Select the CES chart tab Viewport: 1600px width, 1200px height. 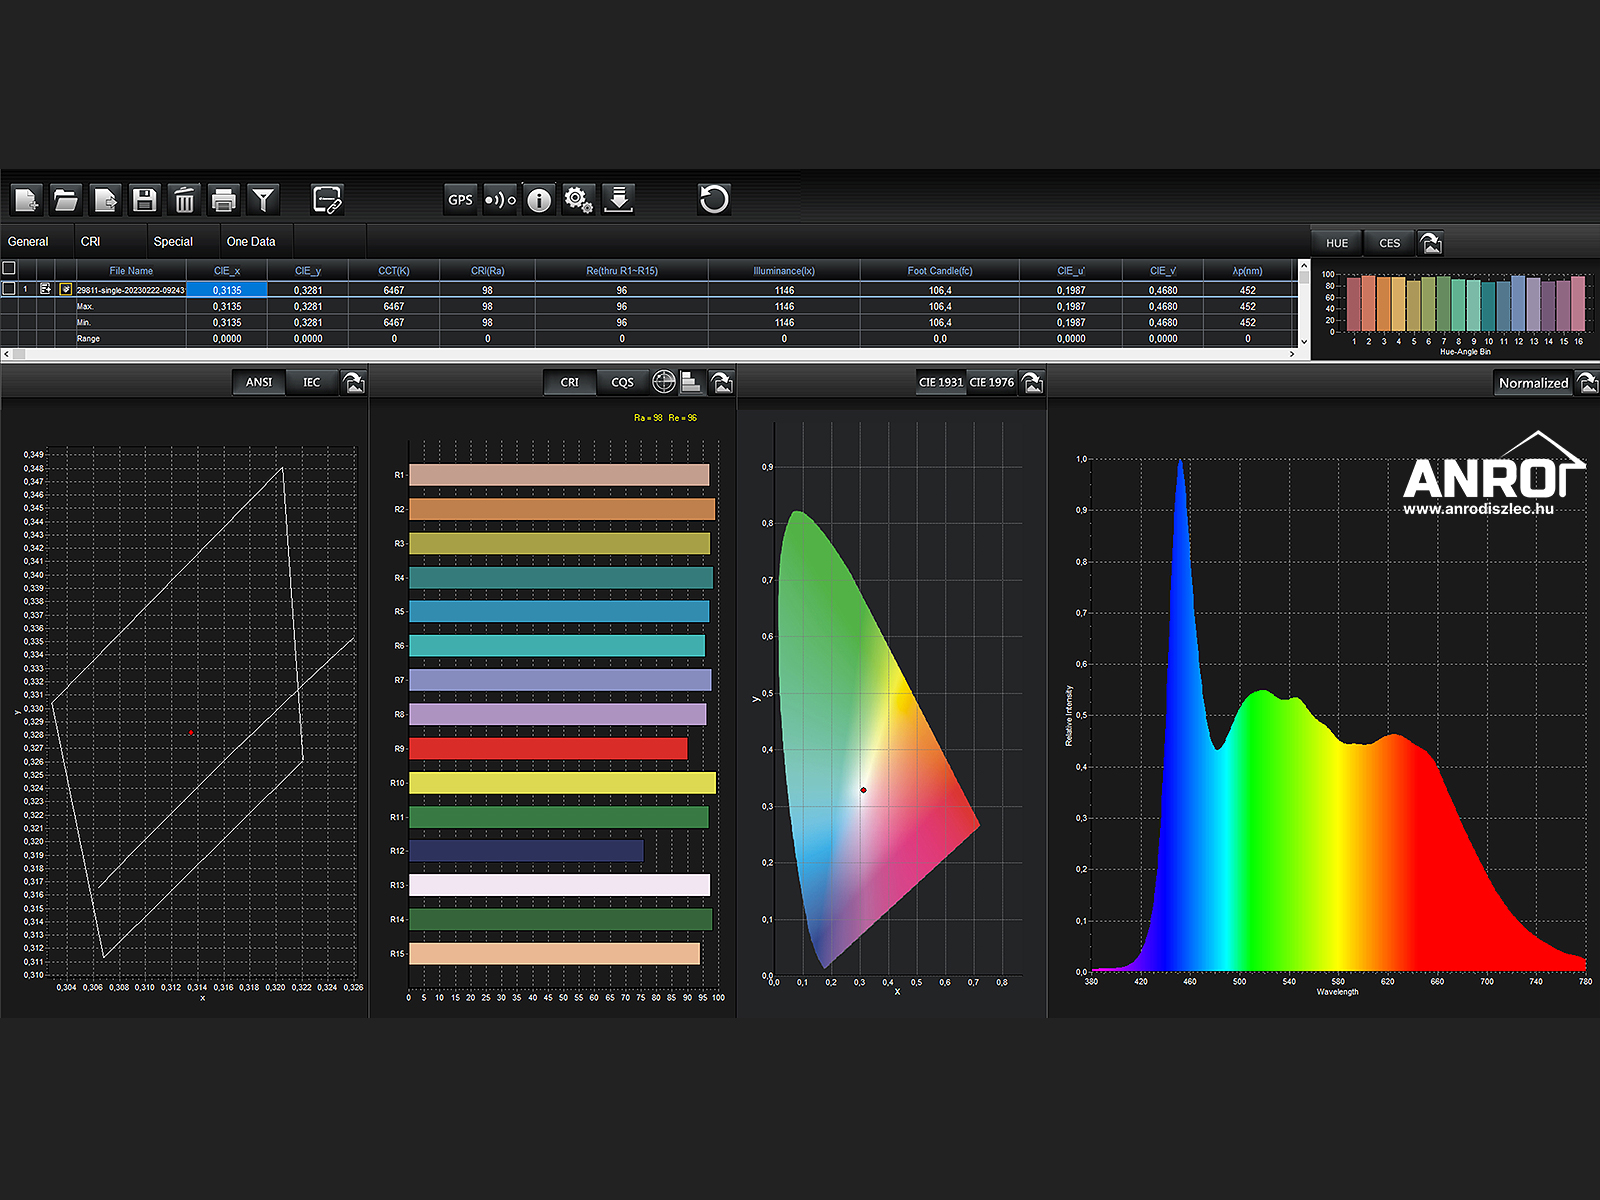point(1390,243)
